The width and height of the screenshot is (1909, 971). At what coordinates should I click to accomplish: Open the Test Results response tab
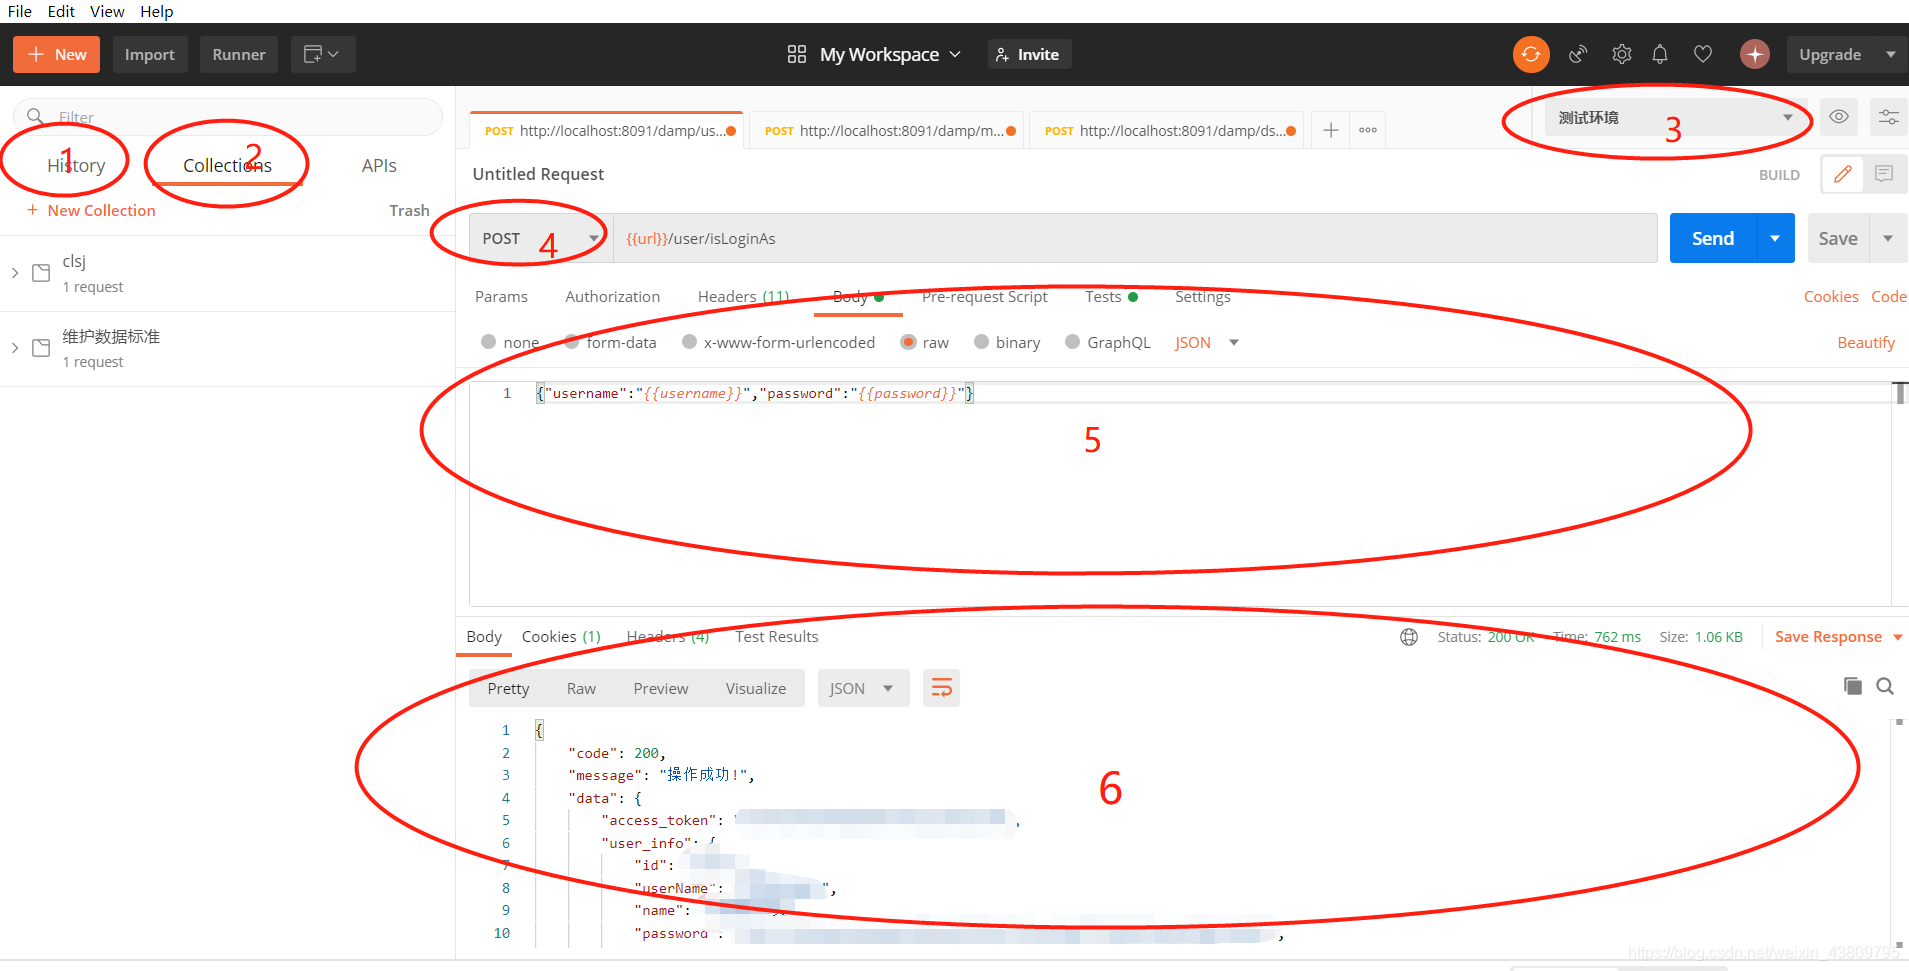[777, 636]
